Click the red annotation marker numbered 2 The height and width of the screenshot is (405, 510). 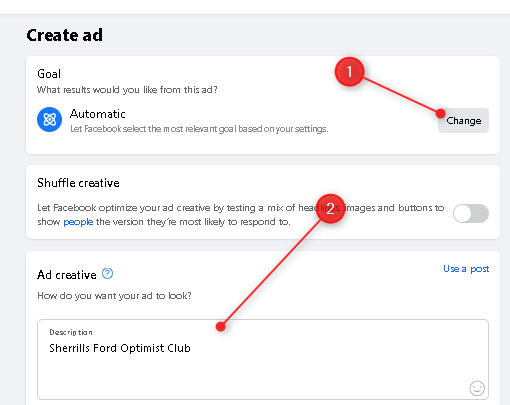coord(330,209)
